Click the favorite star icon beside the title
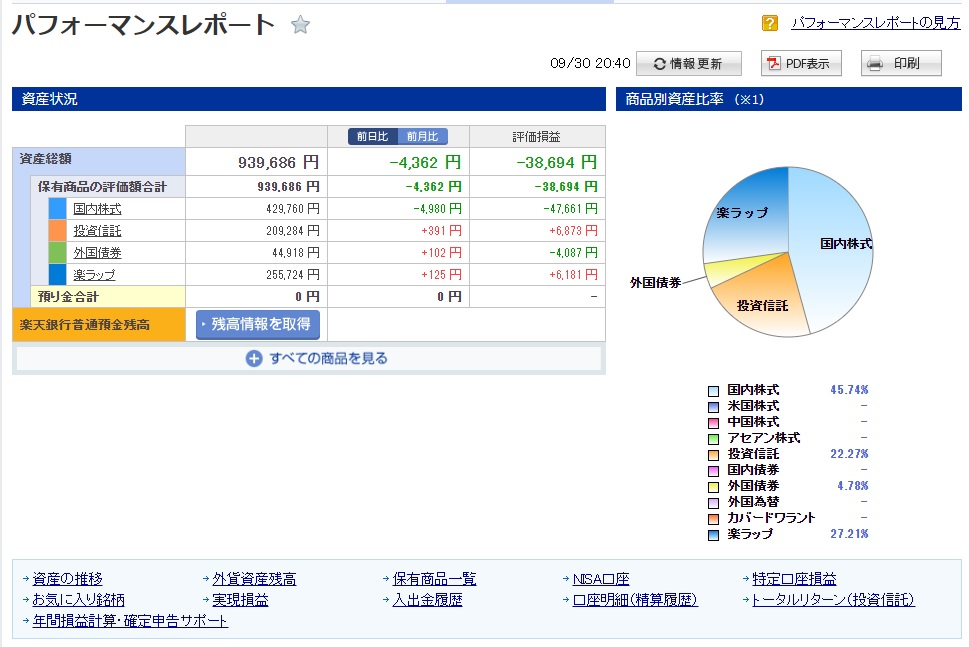Screen dimensions: 969x647 point(300,25)
